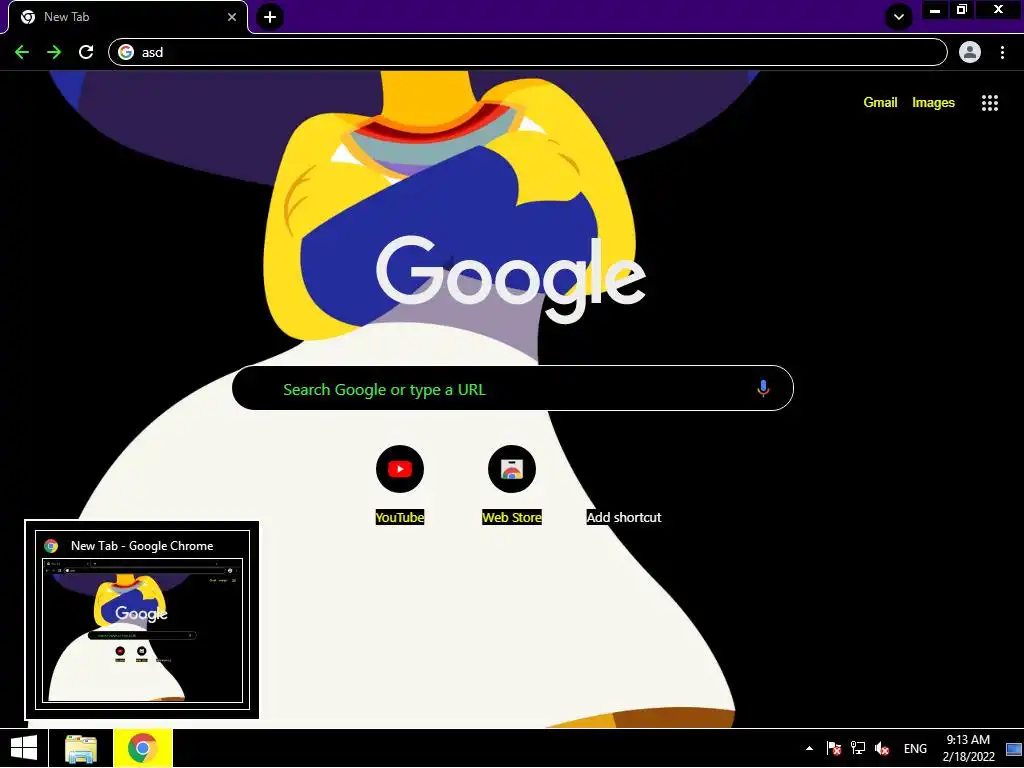This screenshot has height=768, width=1024.
Task: Click the Google logo
Action: (x=511, y=279)
